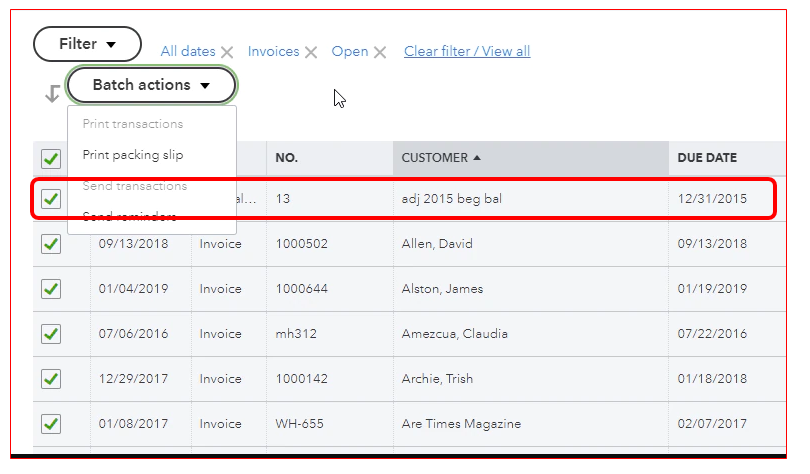Select customer adj 2015 beg bal
The width and height of the screenshot is (810, 474).
point(451,199)
